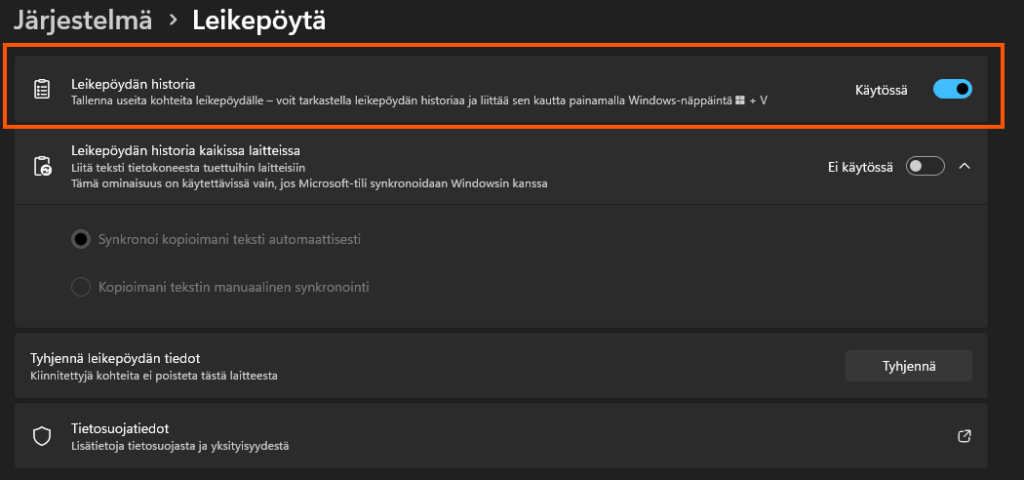The height and width of the screenshot is (480, 1024).
Task: Click the Leikepöytä page title
Action: pyautogui.click(x=259, y=19)
